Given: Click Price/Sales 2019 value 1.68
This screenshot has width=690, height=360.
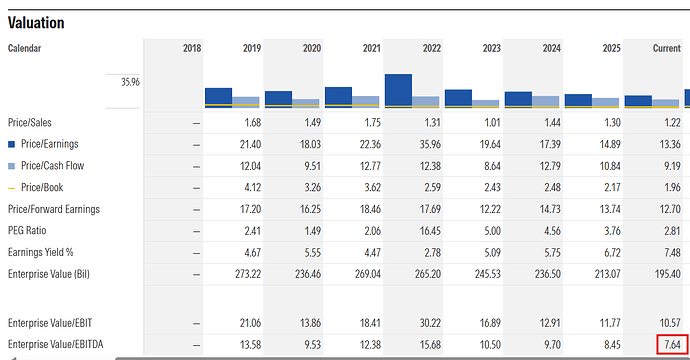Looking at the screenshot, I should tap(253, 123).
